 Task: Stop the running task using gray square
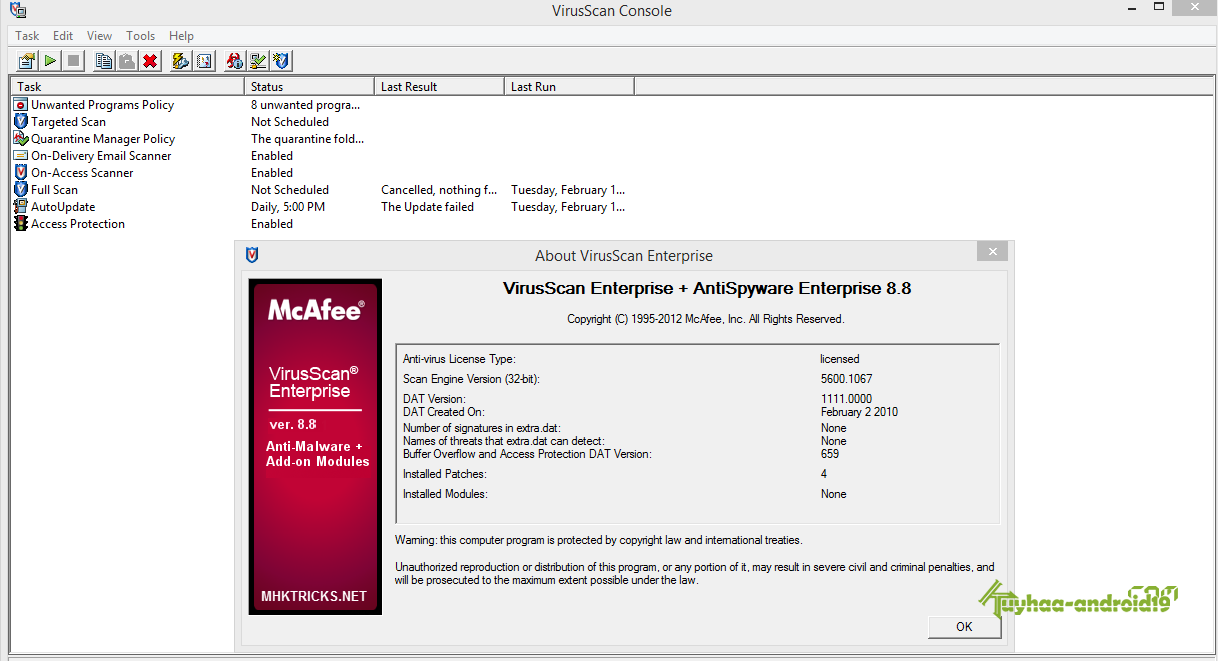[x=73, y=61]
